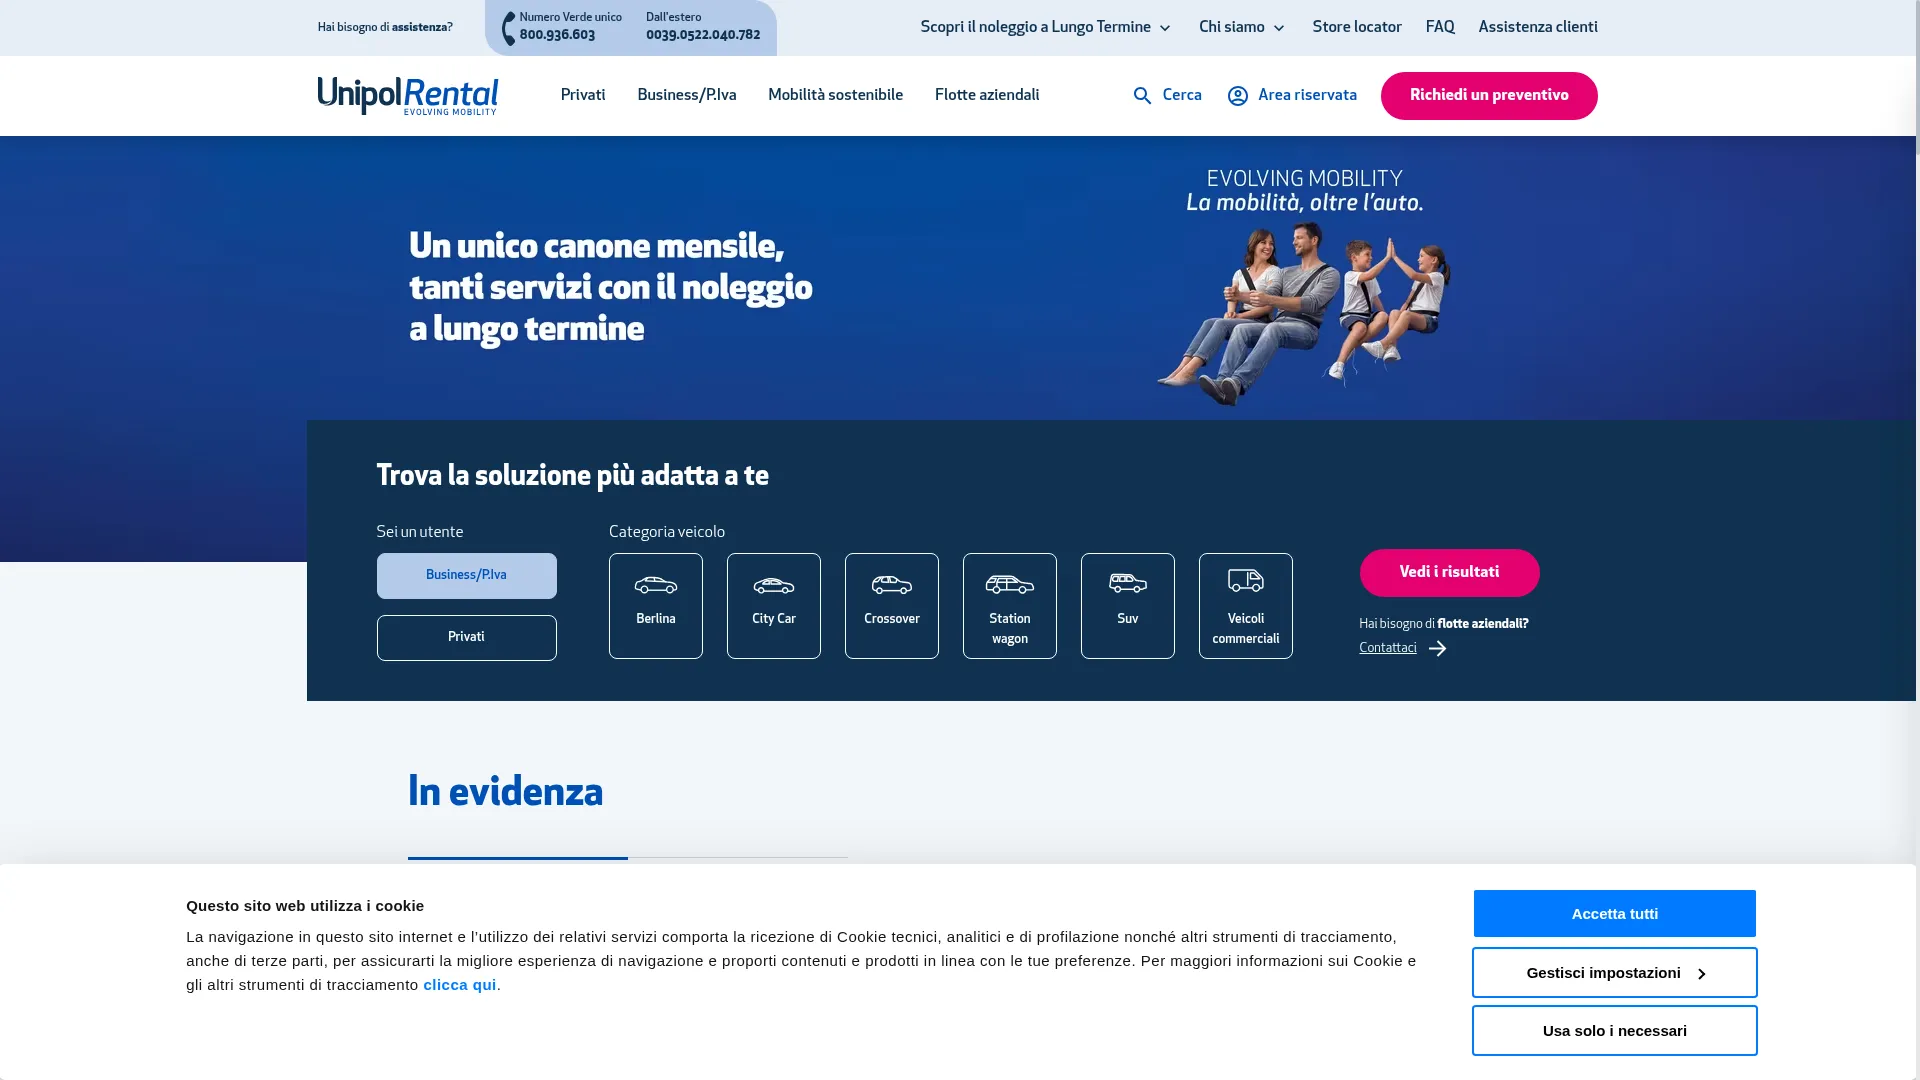Click the first In evidenza tab indicator
Image resolution: width=1920 pixels, height=1080 pixels.
[518, 858]
